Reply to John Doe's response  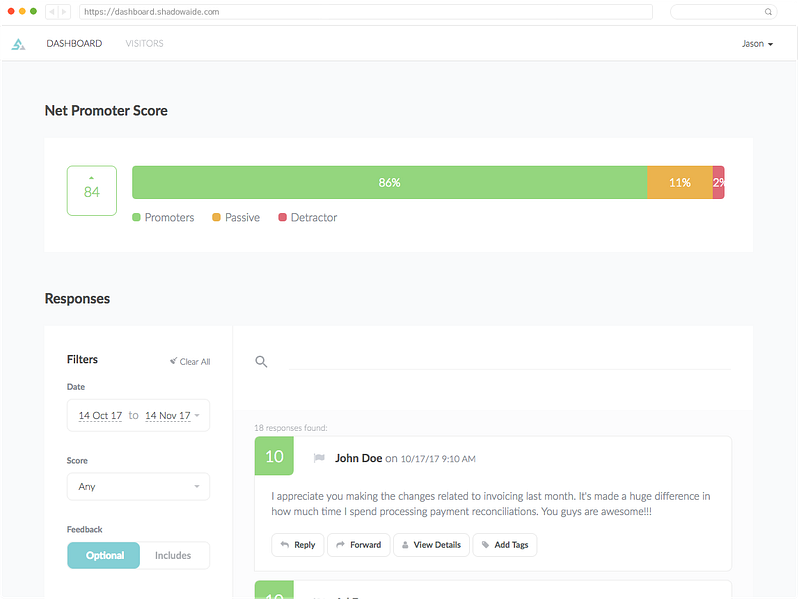tap(298, 545)
